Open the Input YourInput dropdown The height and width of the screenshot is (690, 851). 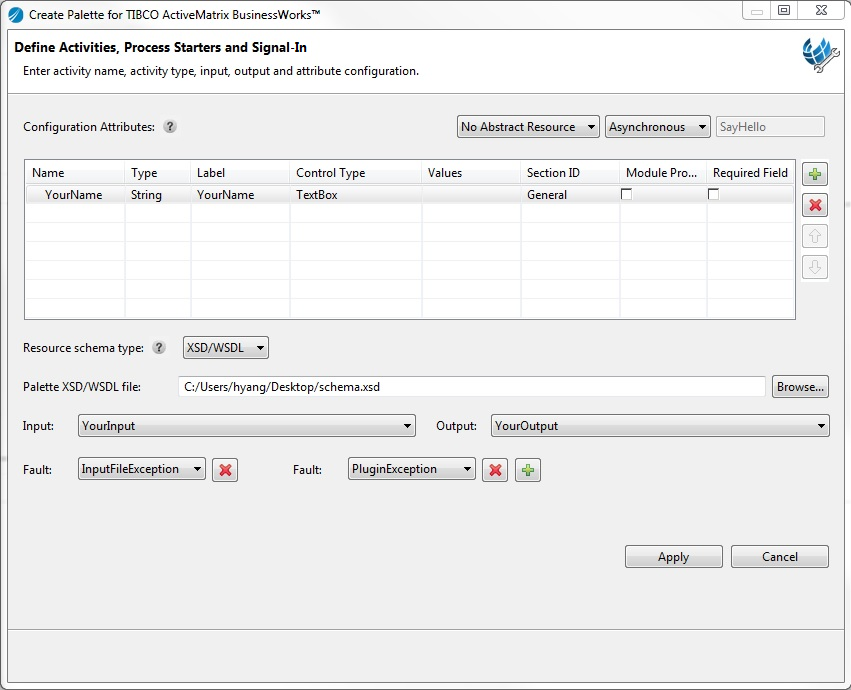point(247,426)
